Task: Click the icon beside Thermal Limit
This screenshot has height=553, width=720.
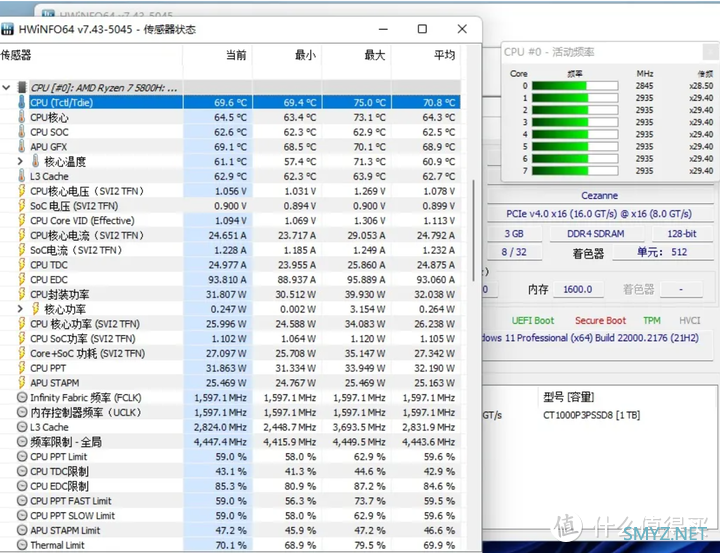Action: [22, 545]
